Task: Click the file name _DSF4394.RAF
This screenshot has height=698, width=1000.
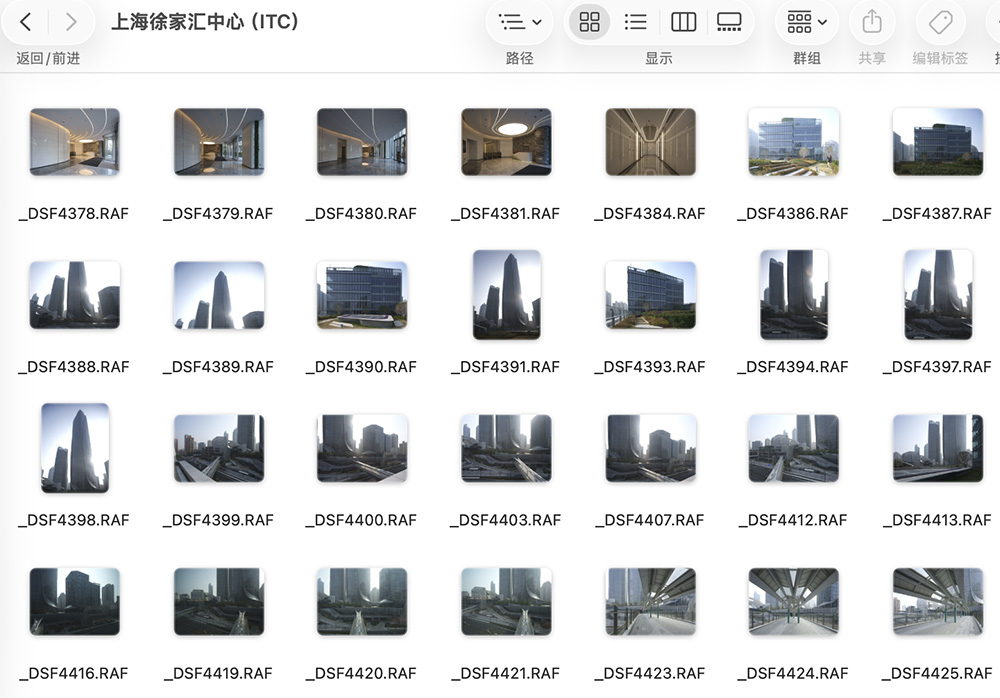Action: tap(793, 367)
